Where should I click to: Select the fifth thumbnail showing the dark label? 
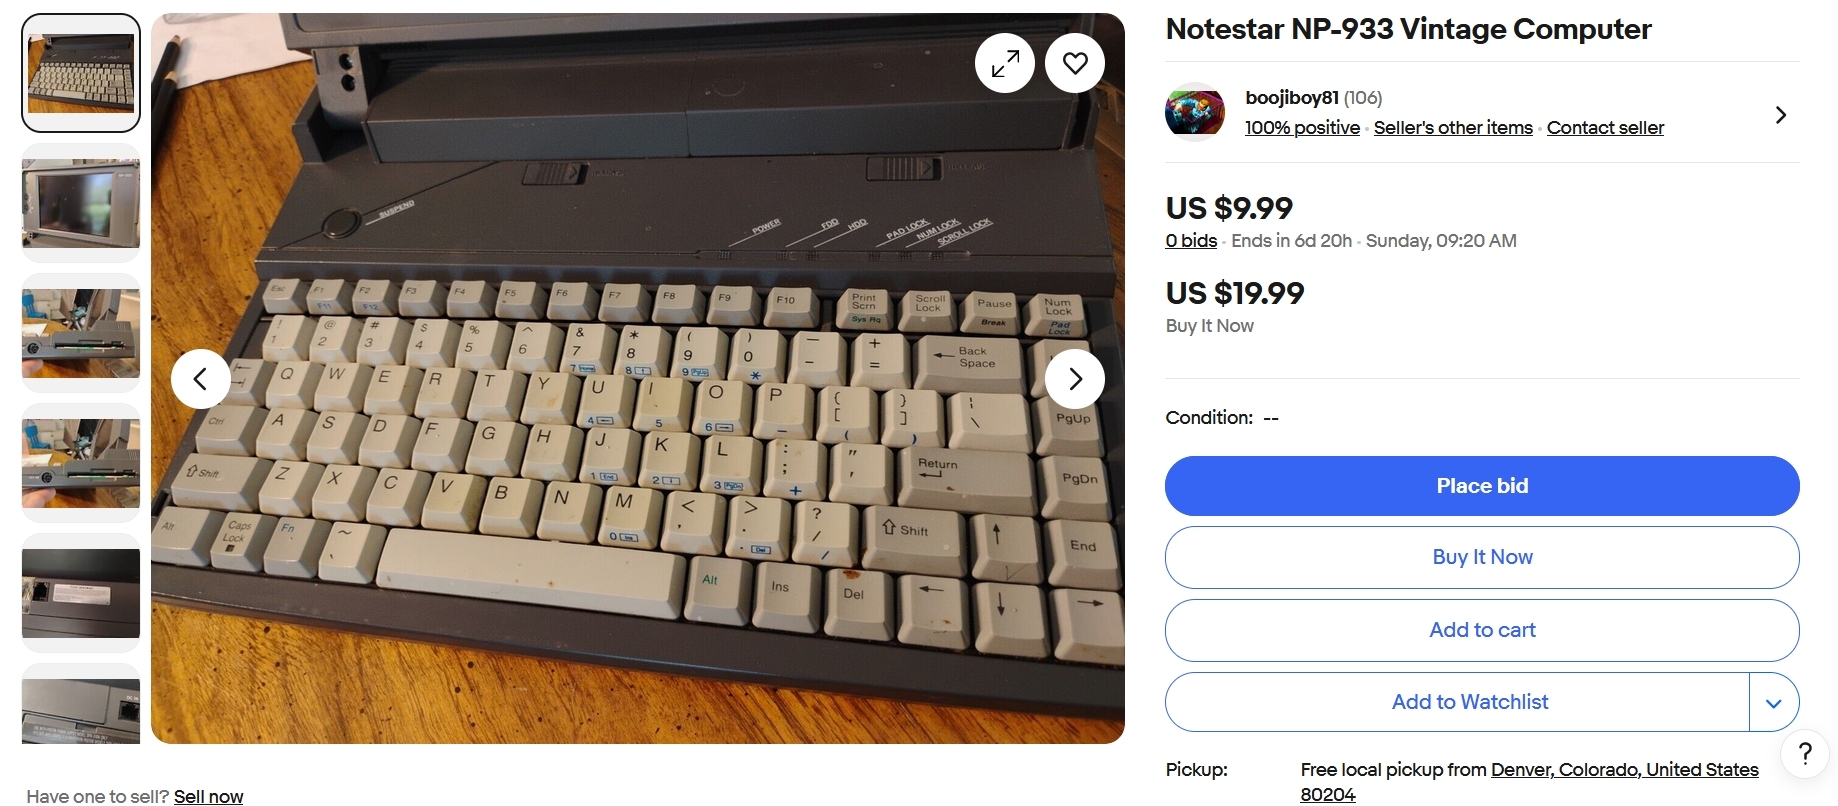tap(81, 593)
